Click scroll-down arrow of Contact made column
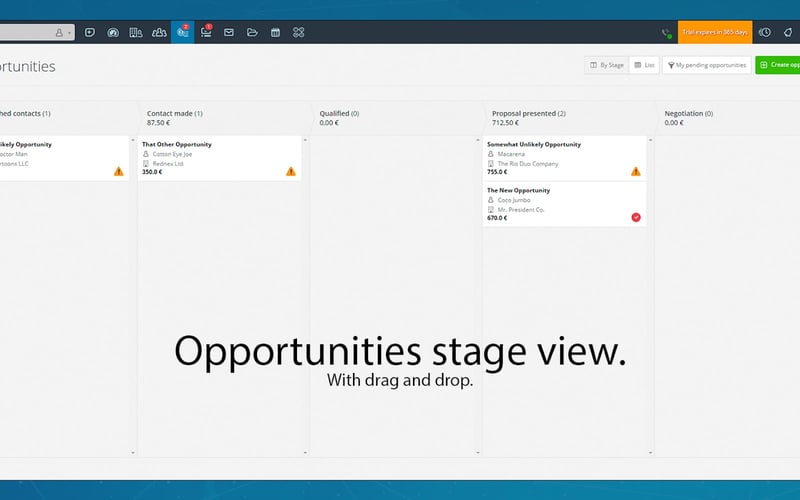 [305, 453]
